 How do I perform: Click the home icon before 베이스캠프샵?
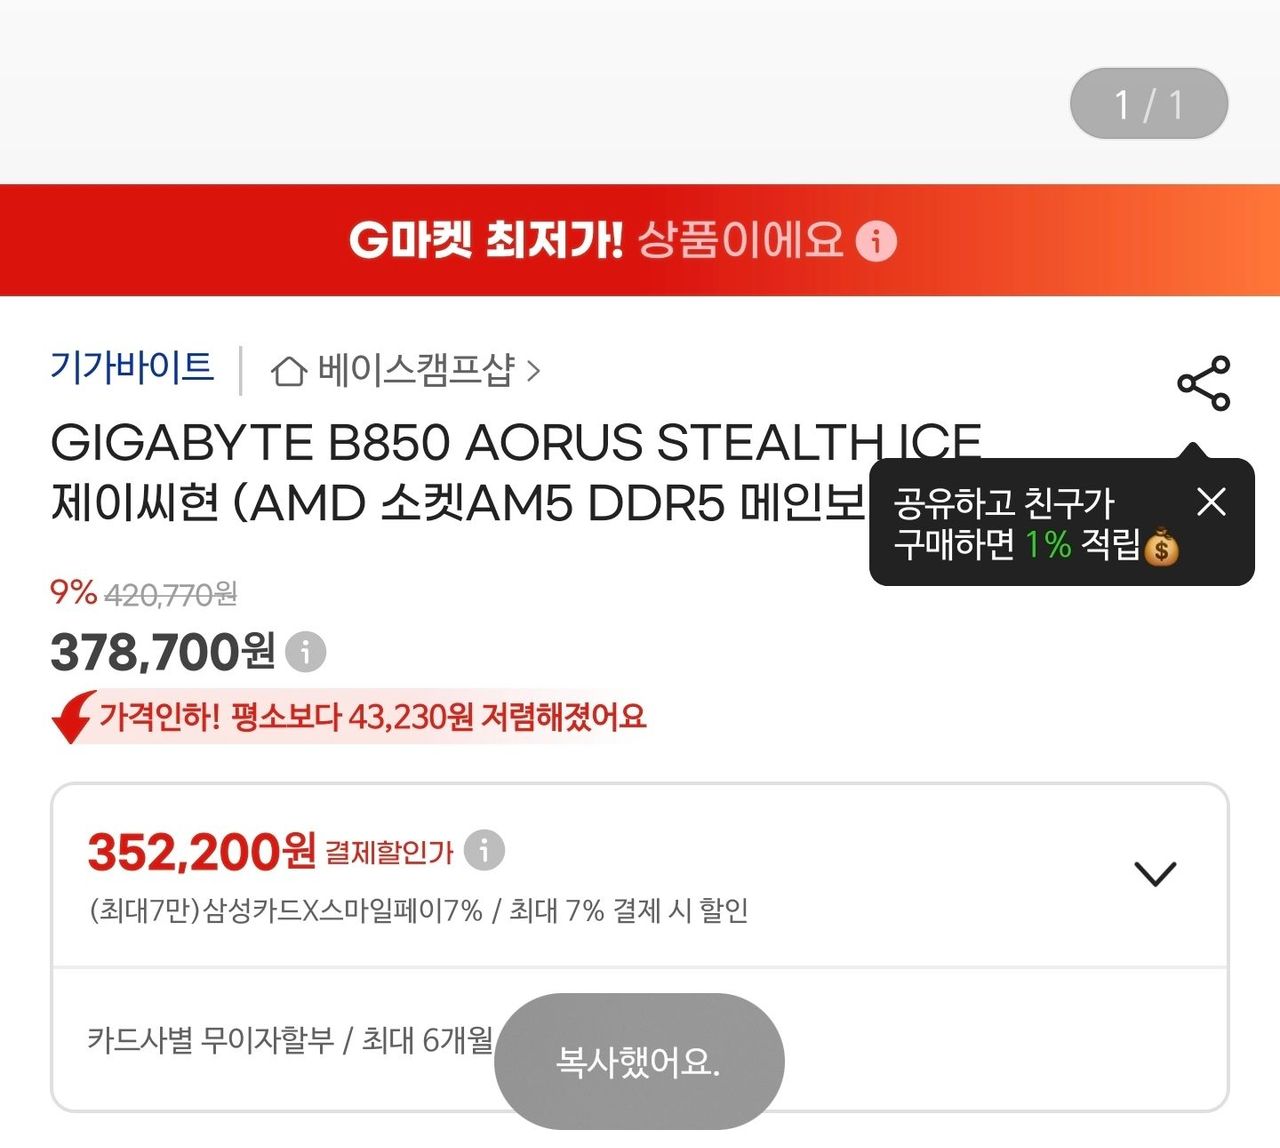pyautogui.click(x=288, y=371)
